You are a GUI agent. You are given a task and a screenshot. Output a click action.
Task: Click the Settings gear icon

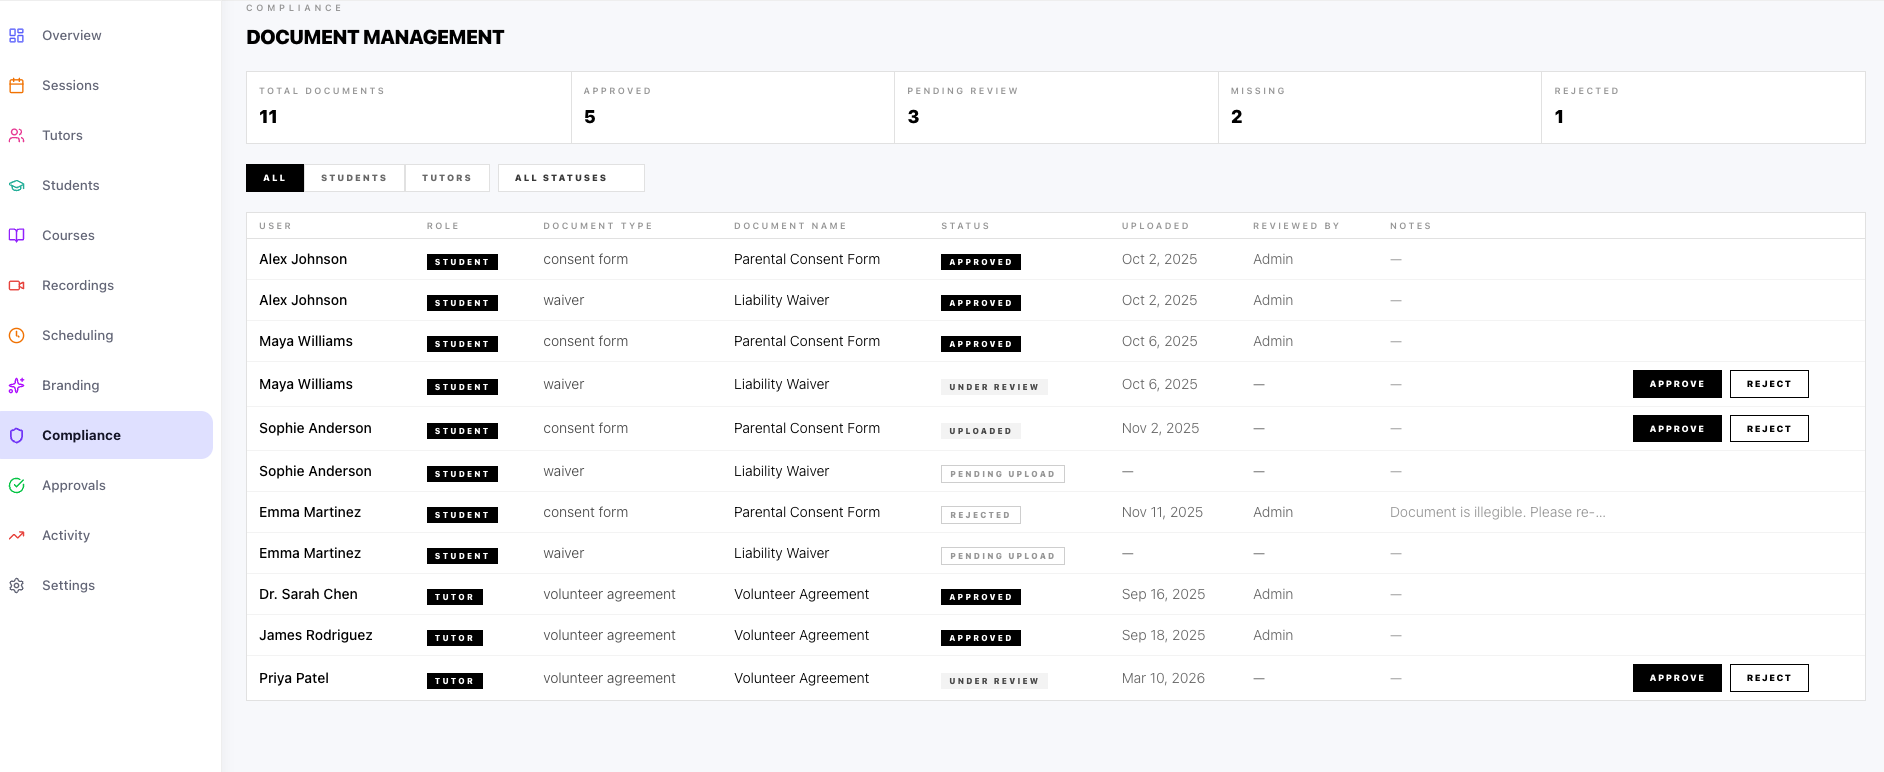(16, 586)
